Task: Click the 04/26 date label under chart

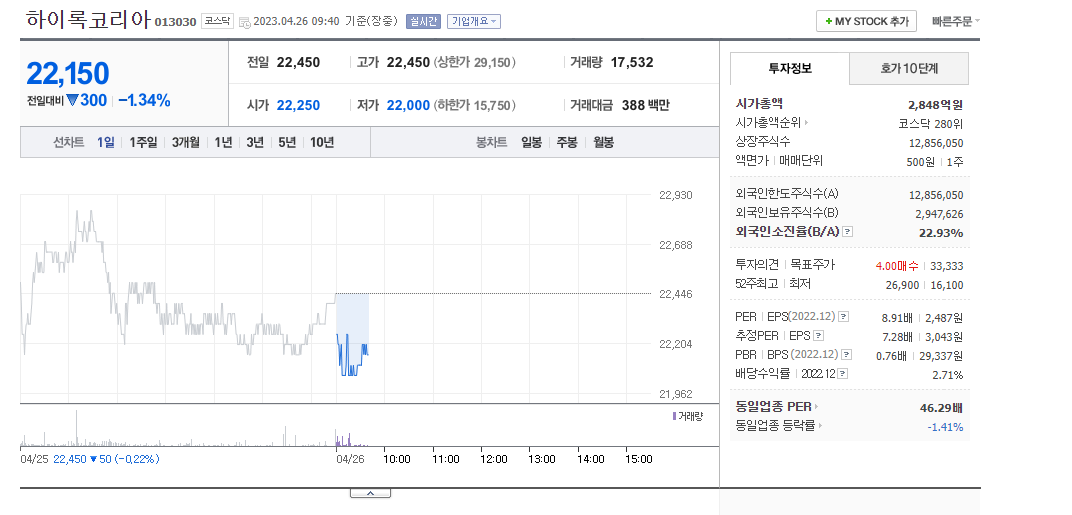Action: pos(350,459)
